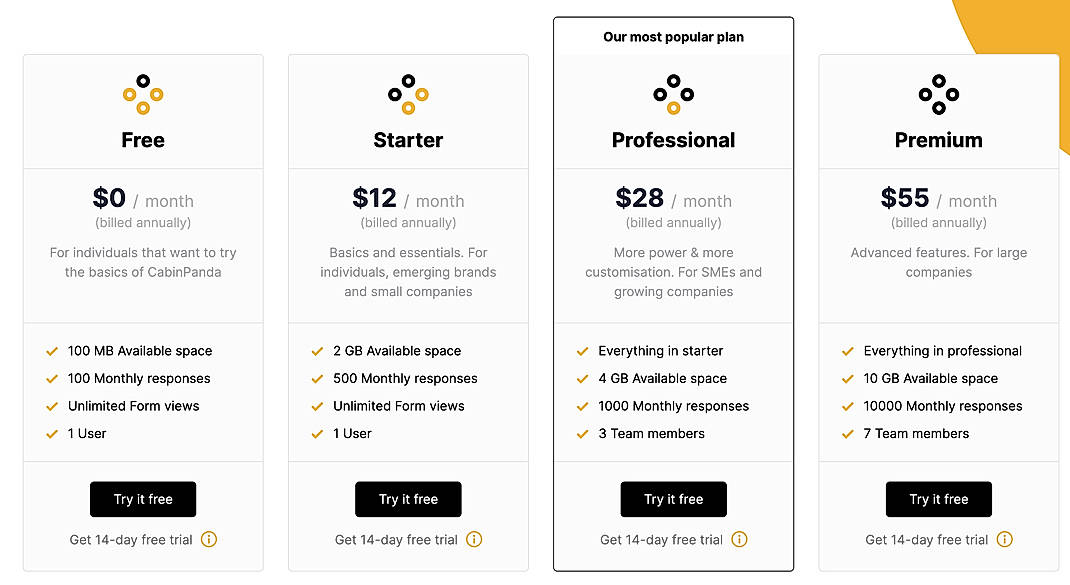Start Professional trial via Try it free button
Screen dimensions: 1070x585
pos(673,499)
